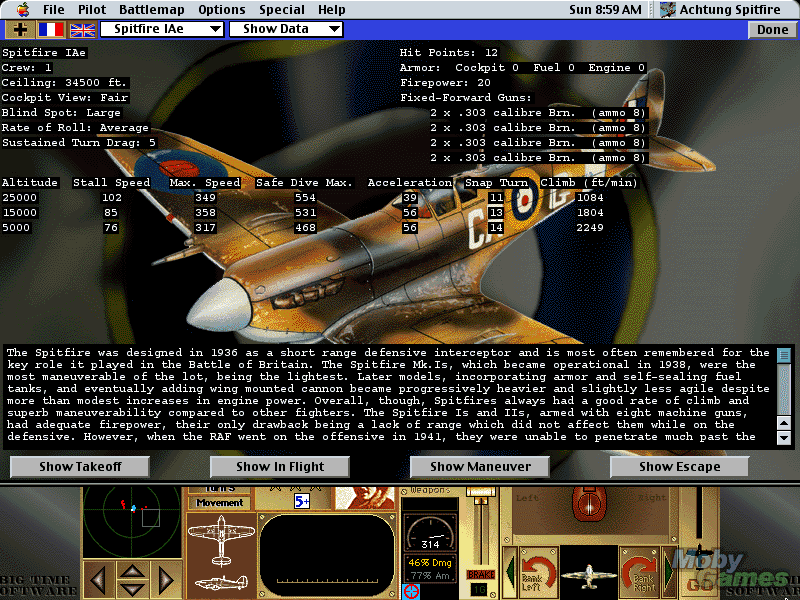Open the Spitfire IAe aircraft dropdown

coord(162,29)
